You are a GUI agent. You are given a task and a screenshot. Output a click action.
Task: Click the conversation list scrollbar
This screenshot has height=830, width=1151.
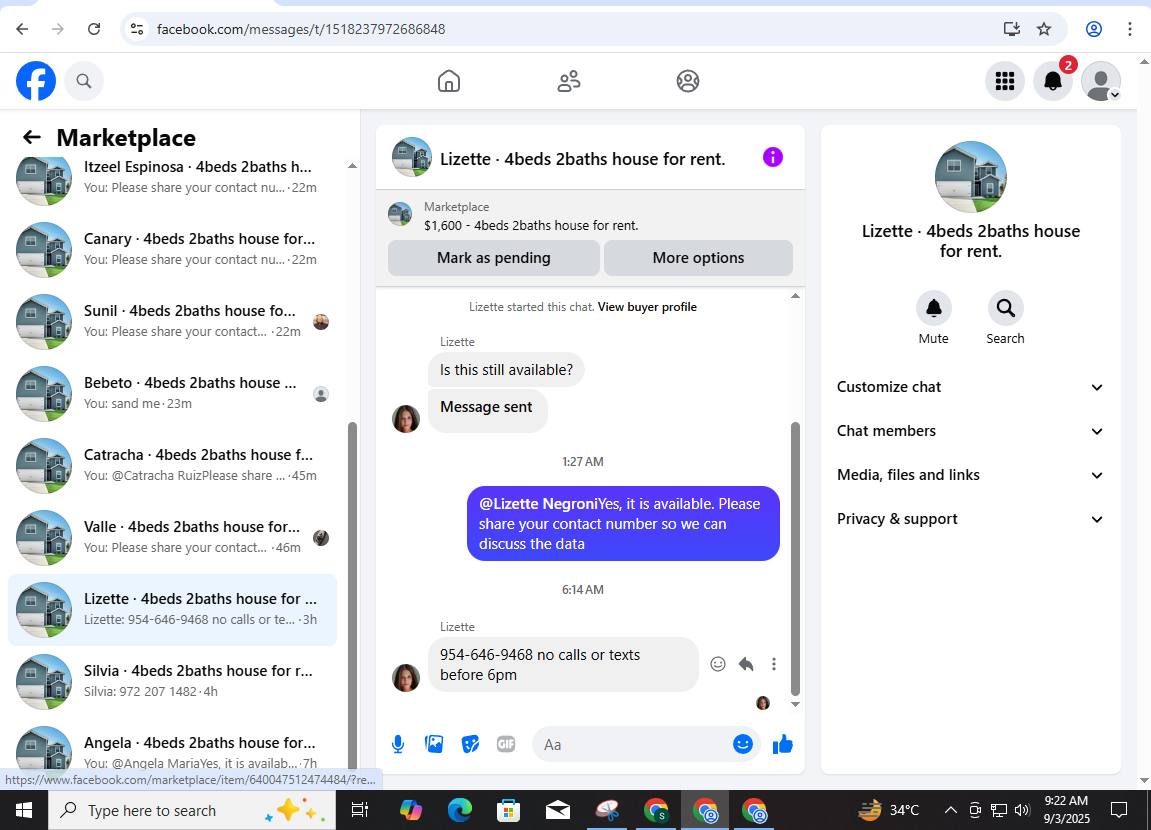tap(352, 594)
